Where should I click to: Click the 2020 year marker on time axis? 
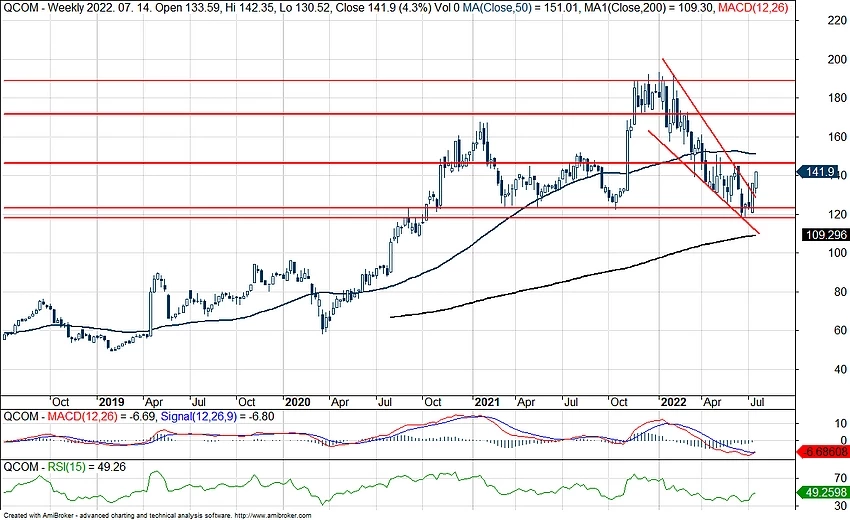click(x=297, y=401)
